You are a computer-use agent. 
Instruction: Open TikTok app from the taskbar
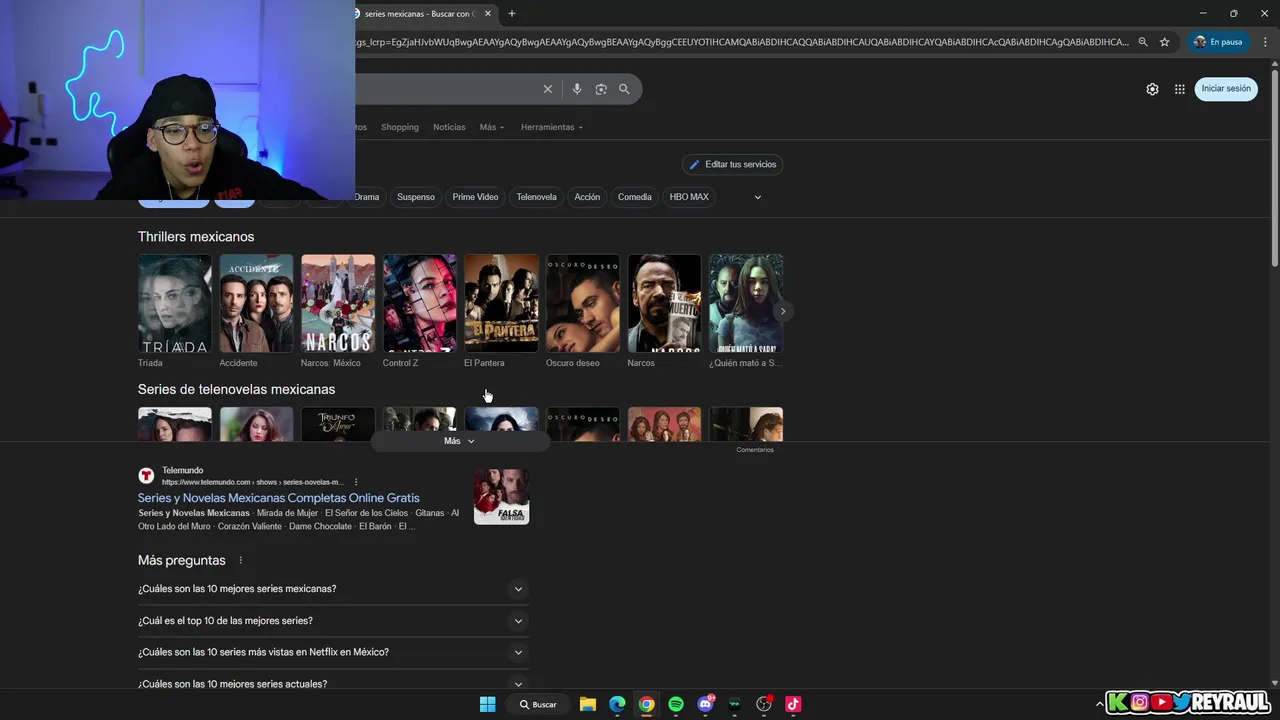(x=793, y=704)
